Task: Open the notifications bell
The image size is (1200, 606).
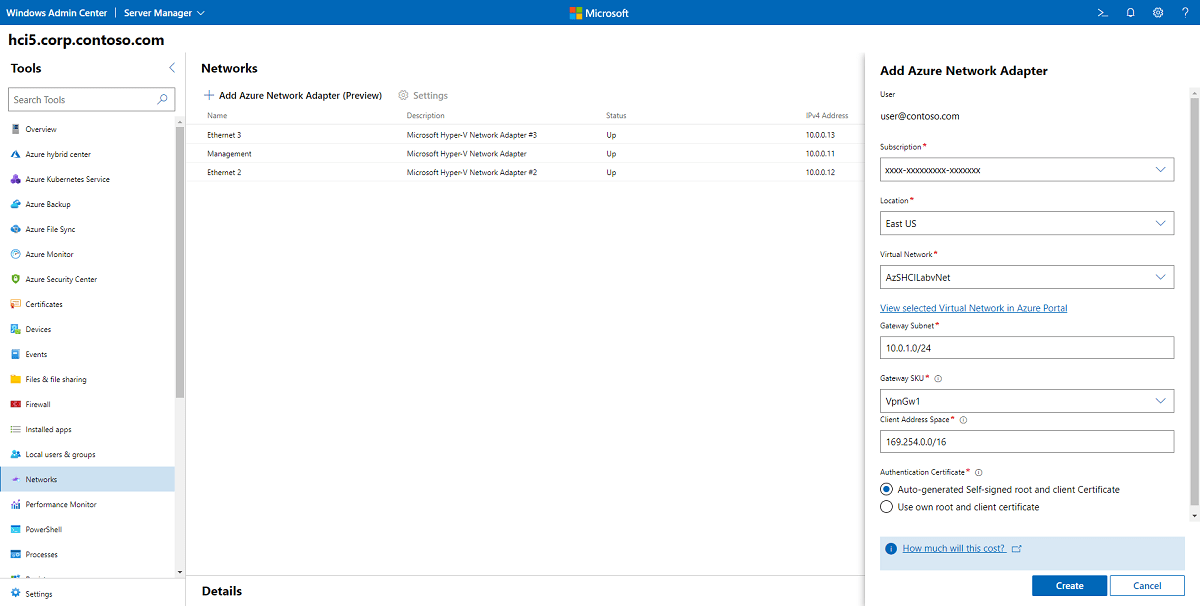Action: pyautogui.click(x=1130, y=12)
